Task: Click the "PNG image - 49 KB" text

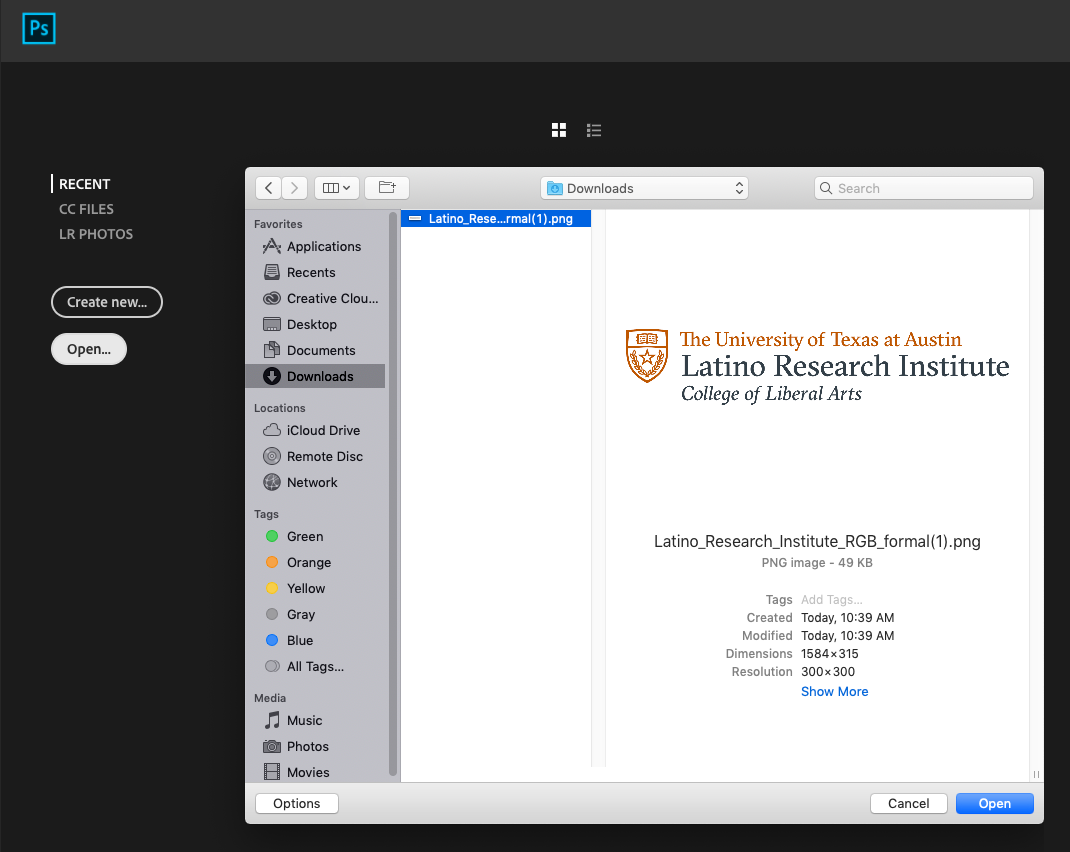Action: 818,563
